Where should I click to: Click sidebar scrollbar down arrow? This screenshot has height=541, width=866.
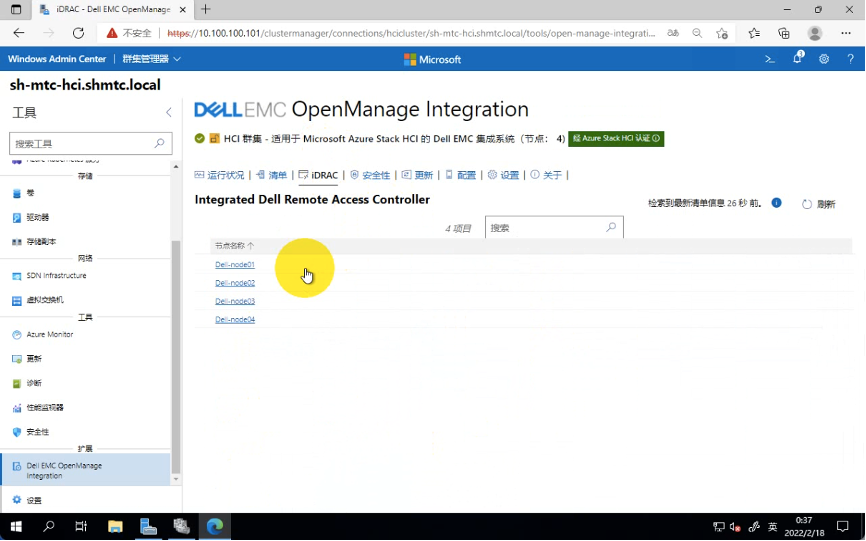[x=176, y=479]
